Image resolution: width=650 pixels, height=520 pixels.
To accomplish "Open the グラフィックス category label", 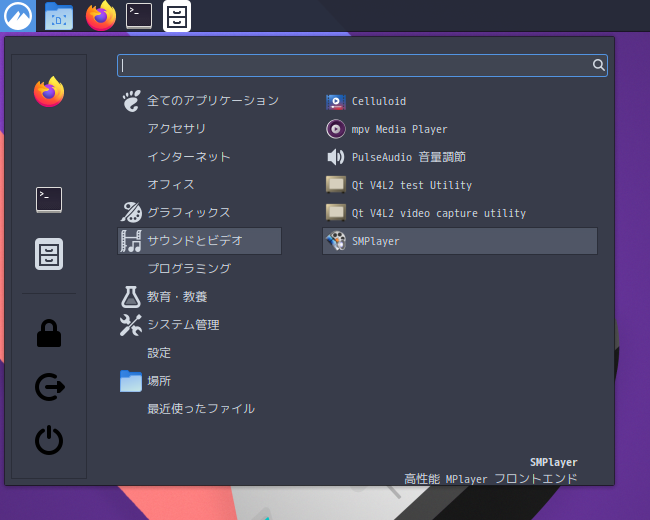I will click(x=189, y=212).
